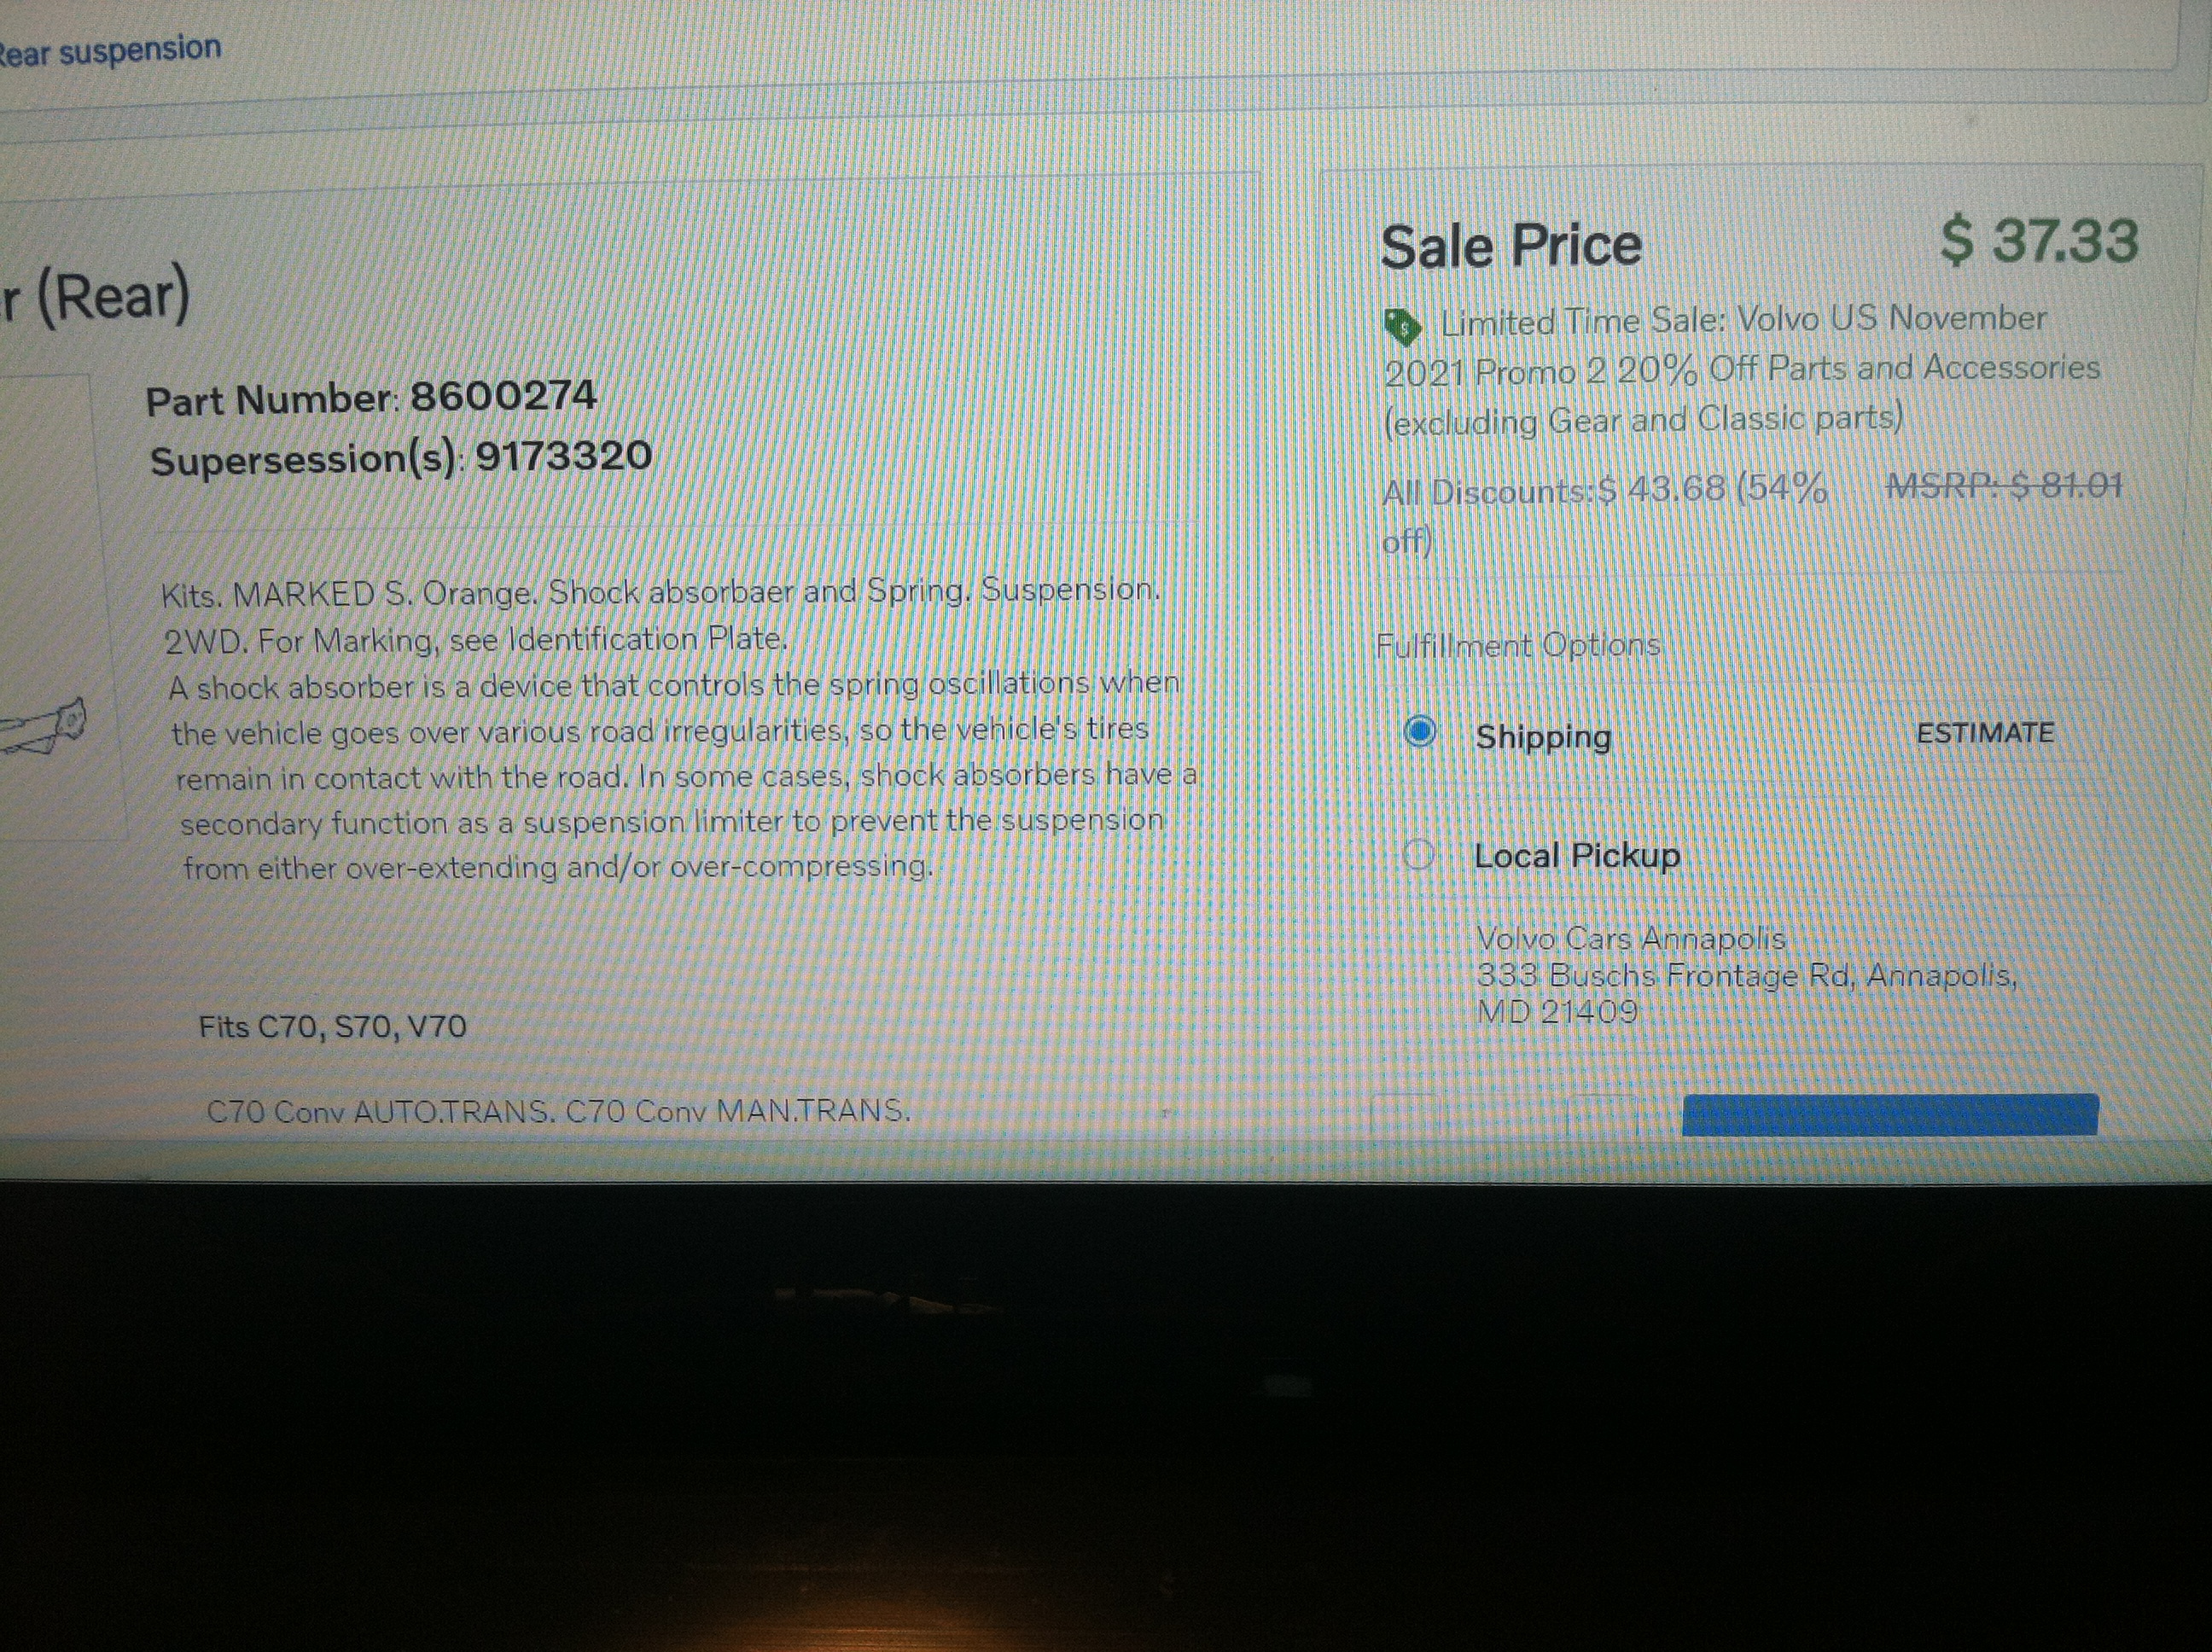Click the Fulfillment Options heading

coord(1518,645)
